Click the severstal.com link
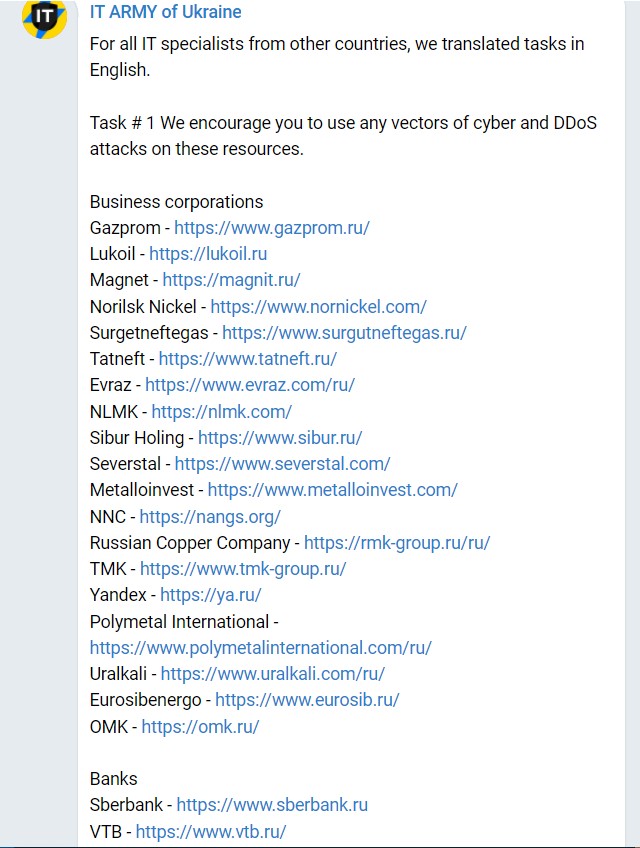 [x=282, y=464]
